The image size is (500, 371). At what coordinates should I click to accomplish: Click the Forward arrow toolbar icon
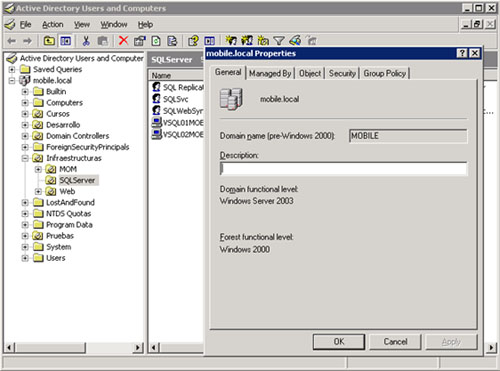[x=27, y=41]
